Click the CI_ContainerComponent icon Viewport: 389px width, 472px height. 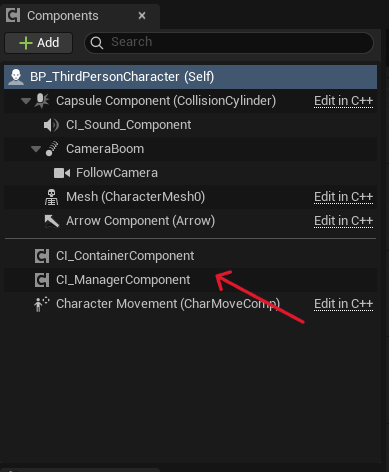point(42,256)
